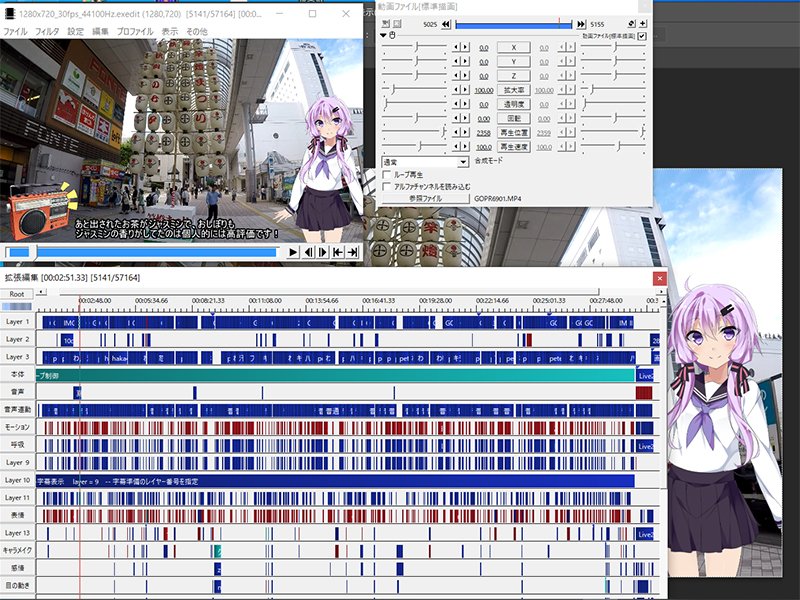Collapse the 動画ファイル section triangle
Viewport: 800px width, 600px height.
383,36
